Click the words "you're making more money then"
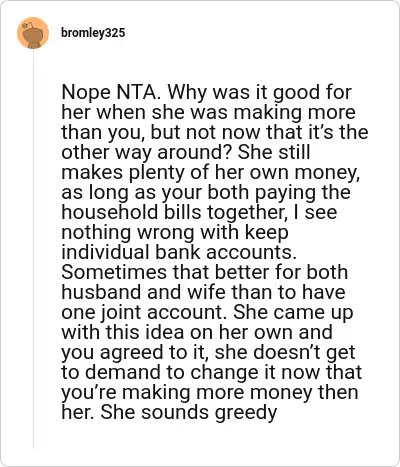This screenshot has width=400, height=467. [x=210, y=392]
